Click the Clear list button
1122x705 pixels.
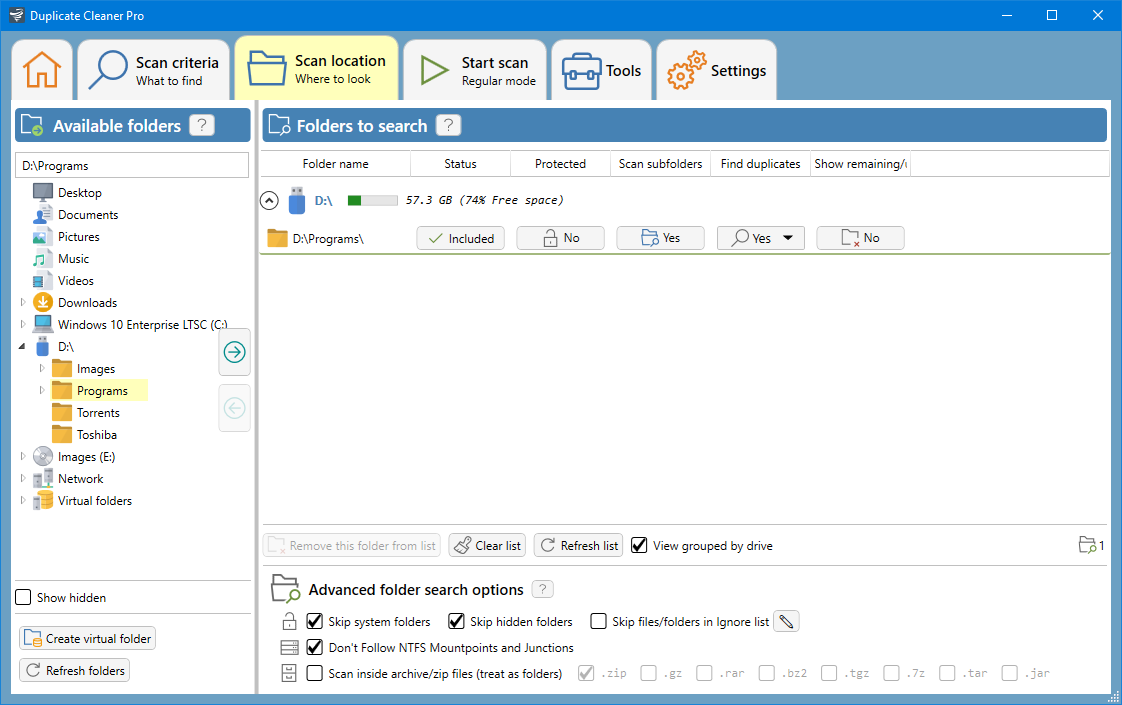pyautogui.click(x=487, y=545)
